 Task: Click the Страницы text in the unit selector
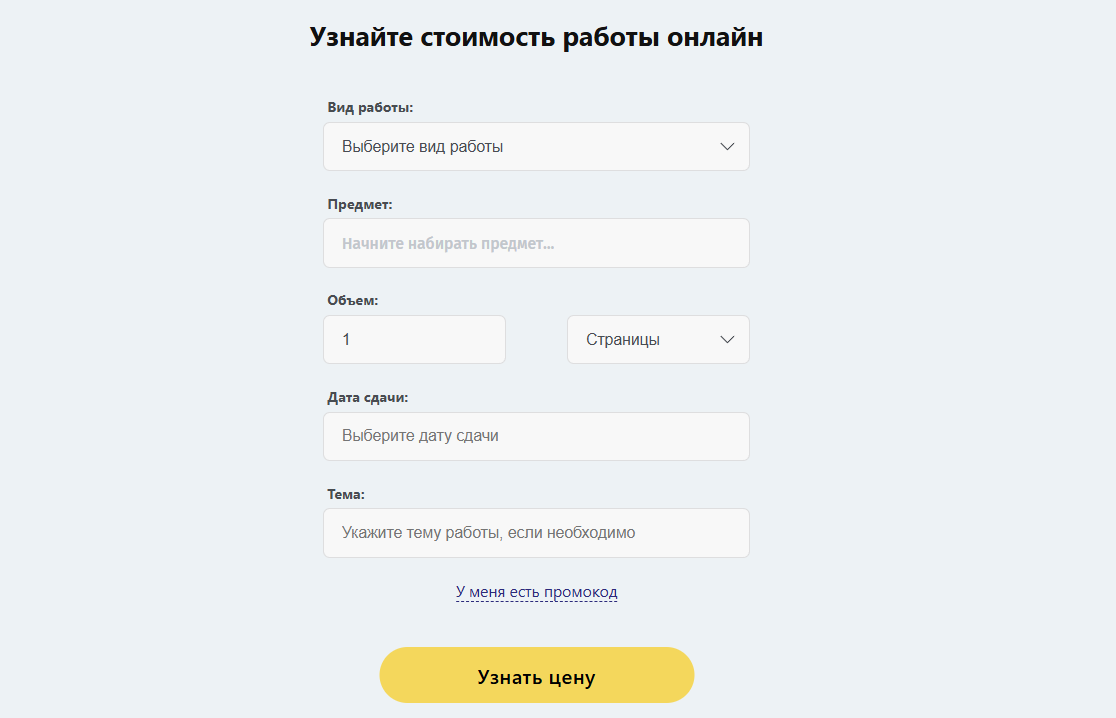[623, 340]
